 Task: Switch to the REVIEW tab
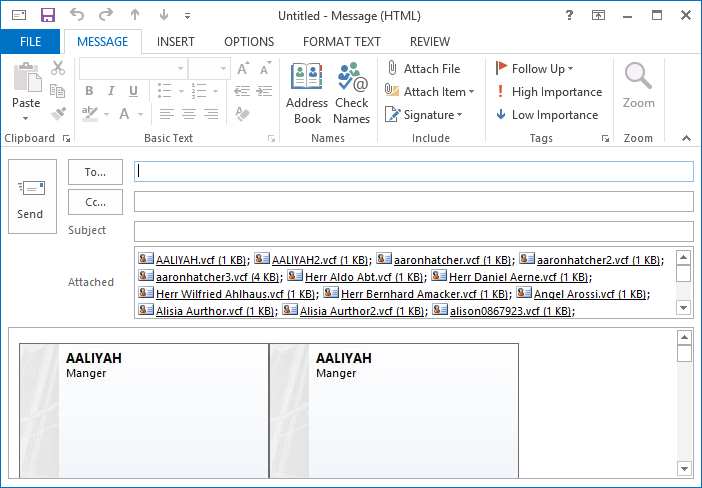430,42
